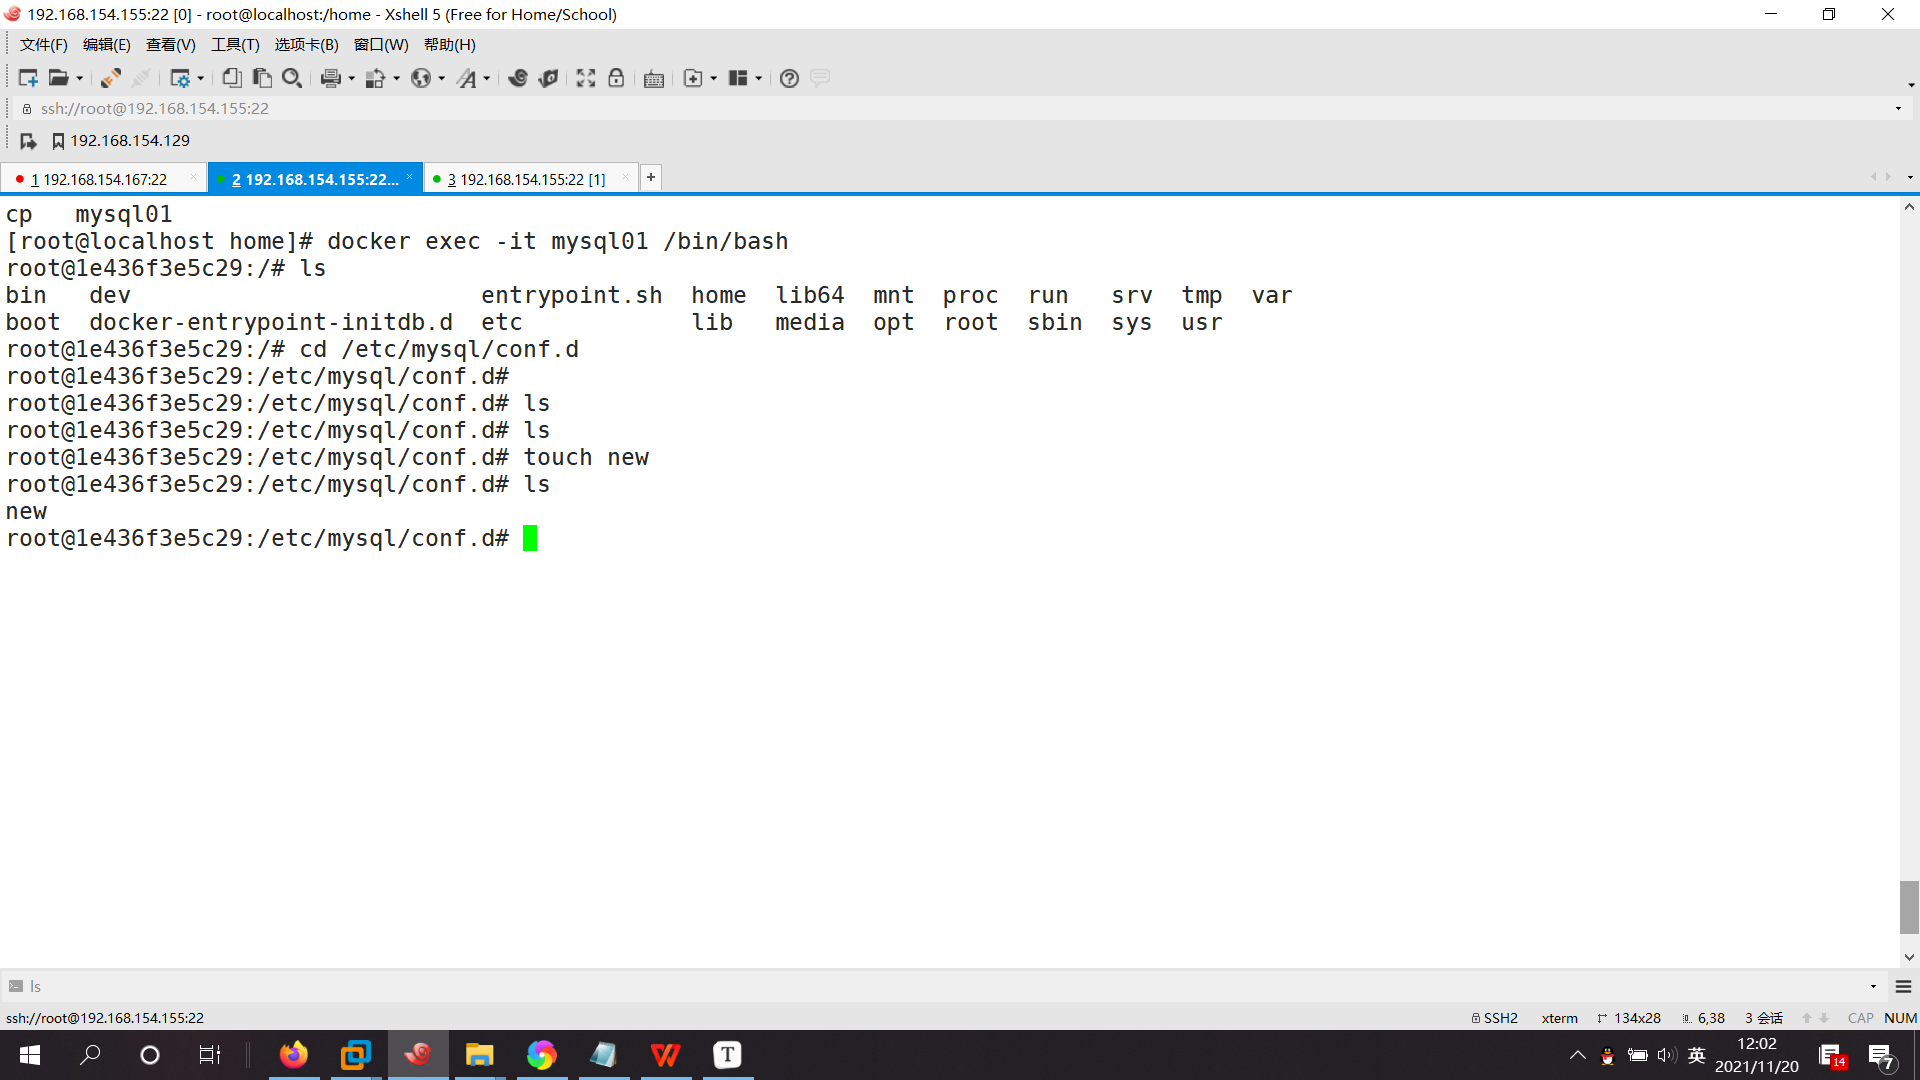Toggle the virtual keyboard icon
1920x1080 pixels.
pos(654,78)
